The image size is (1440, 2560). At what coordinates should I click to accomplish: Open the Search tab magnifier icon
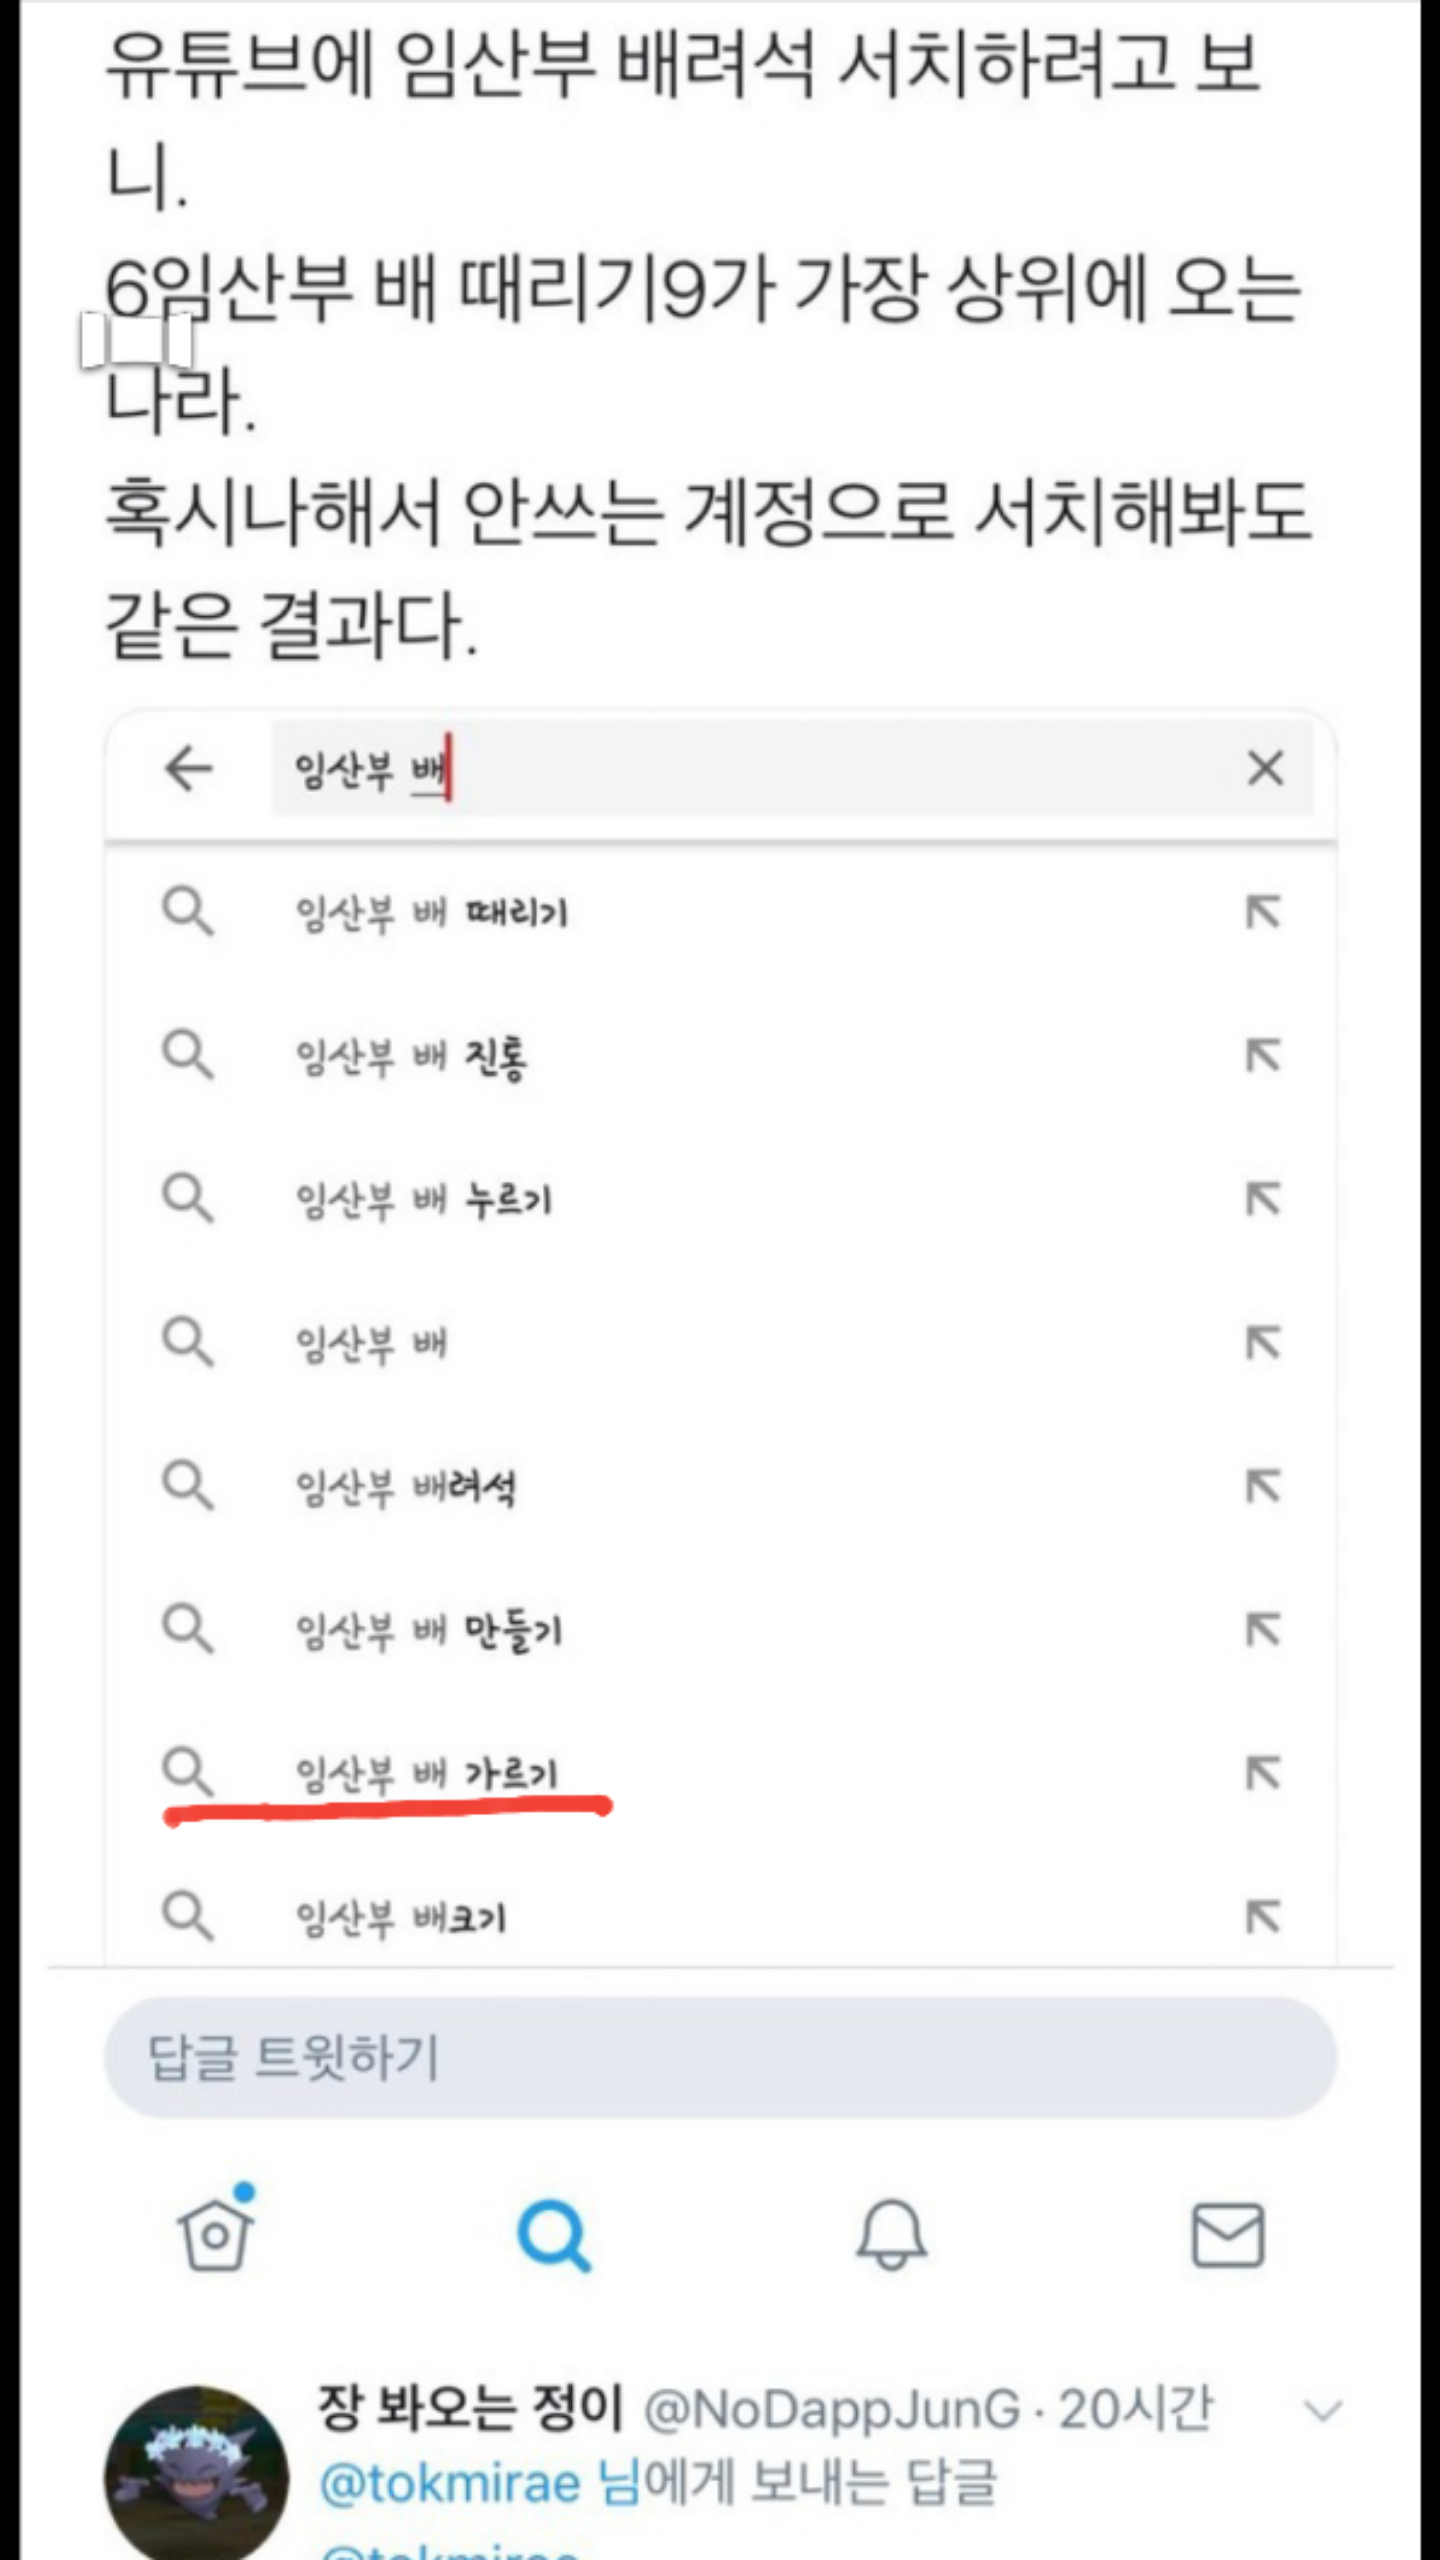553,2234
